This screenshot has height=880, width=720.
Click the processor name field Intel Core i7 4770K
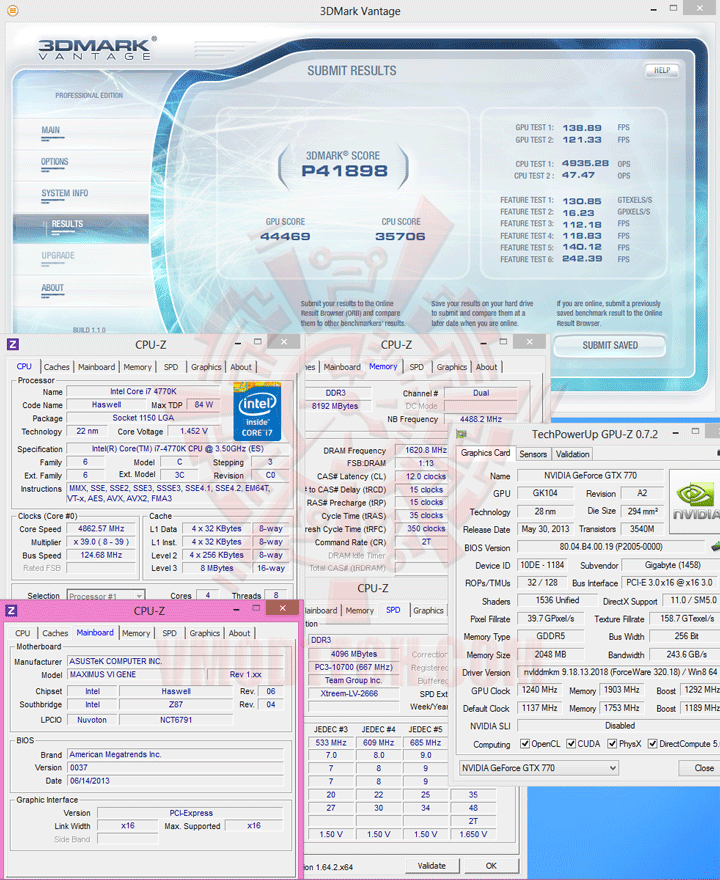point(143,391)
